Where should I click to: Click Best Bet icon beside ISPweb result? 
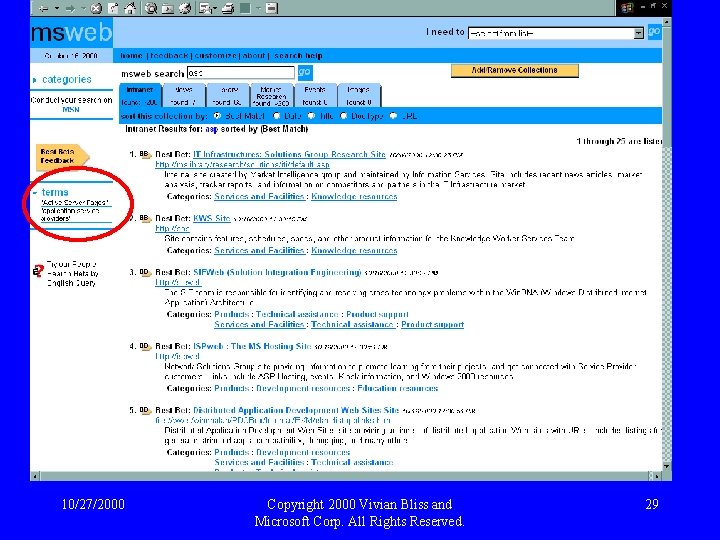(x=145, y=346)
